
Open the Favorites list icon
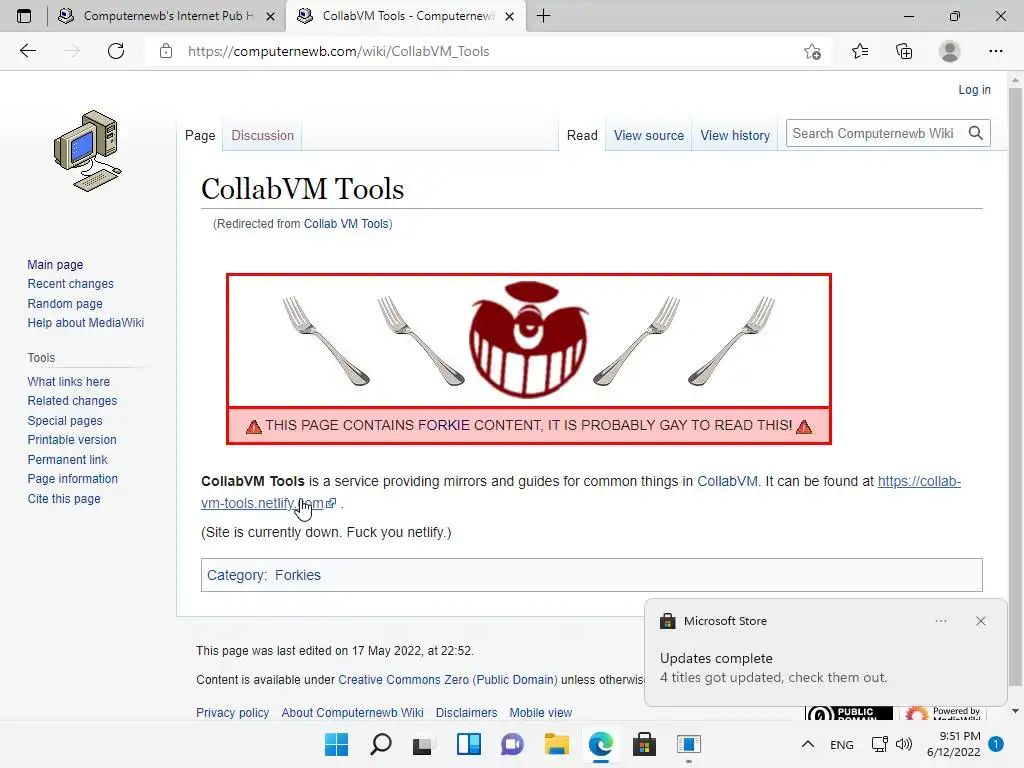click(859, 51)
